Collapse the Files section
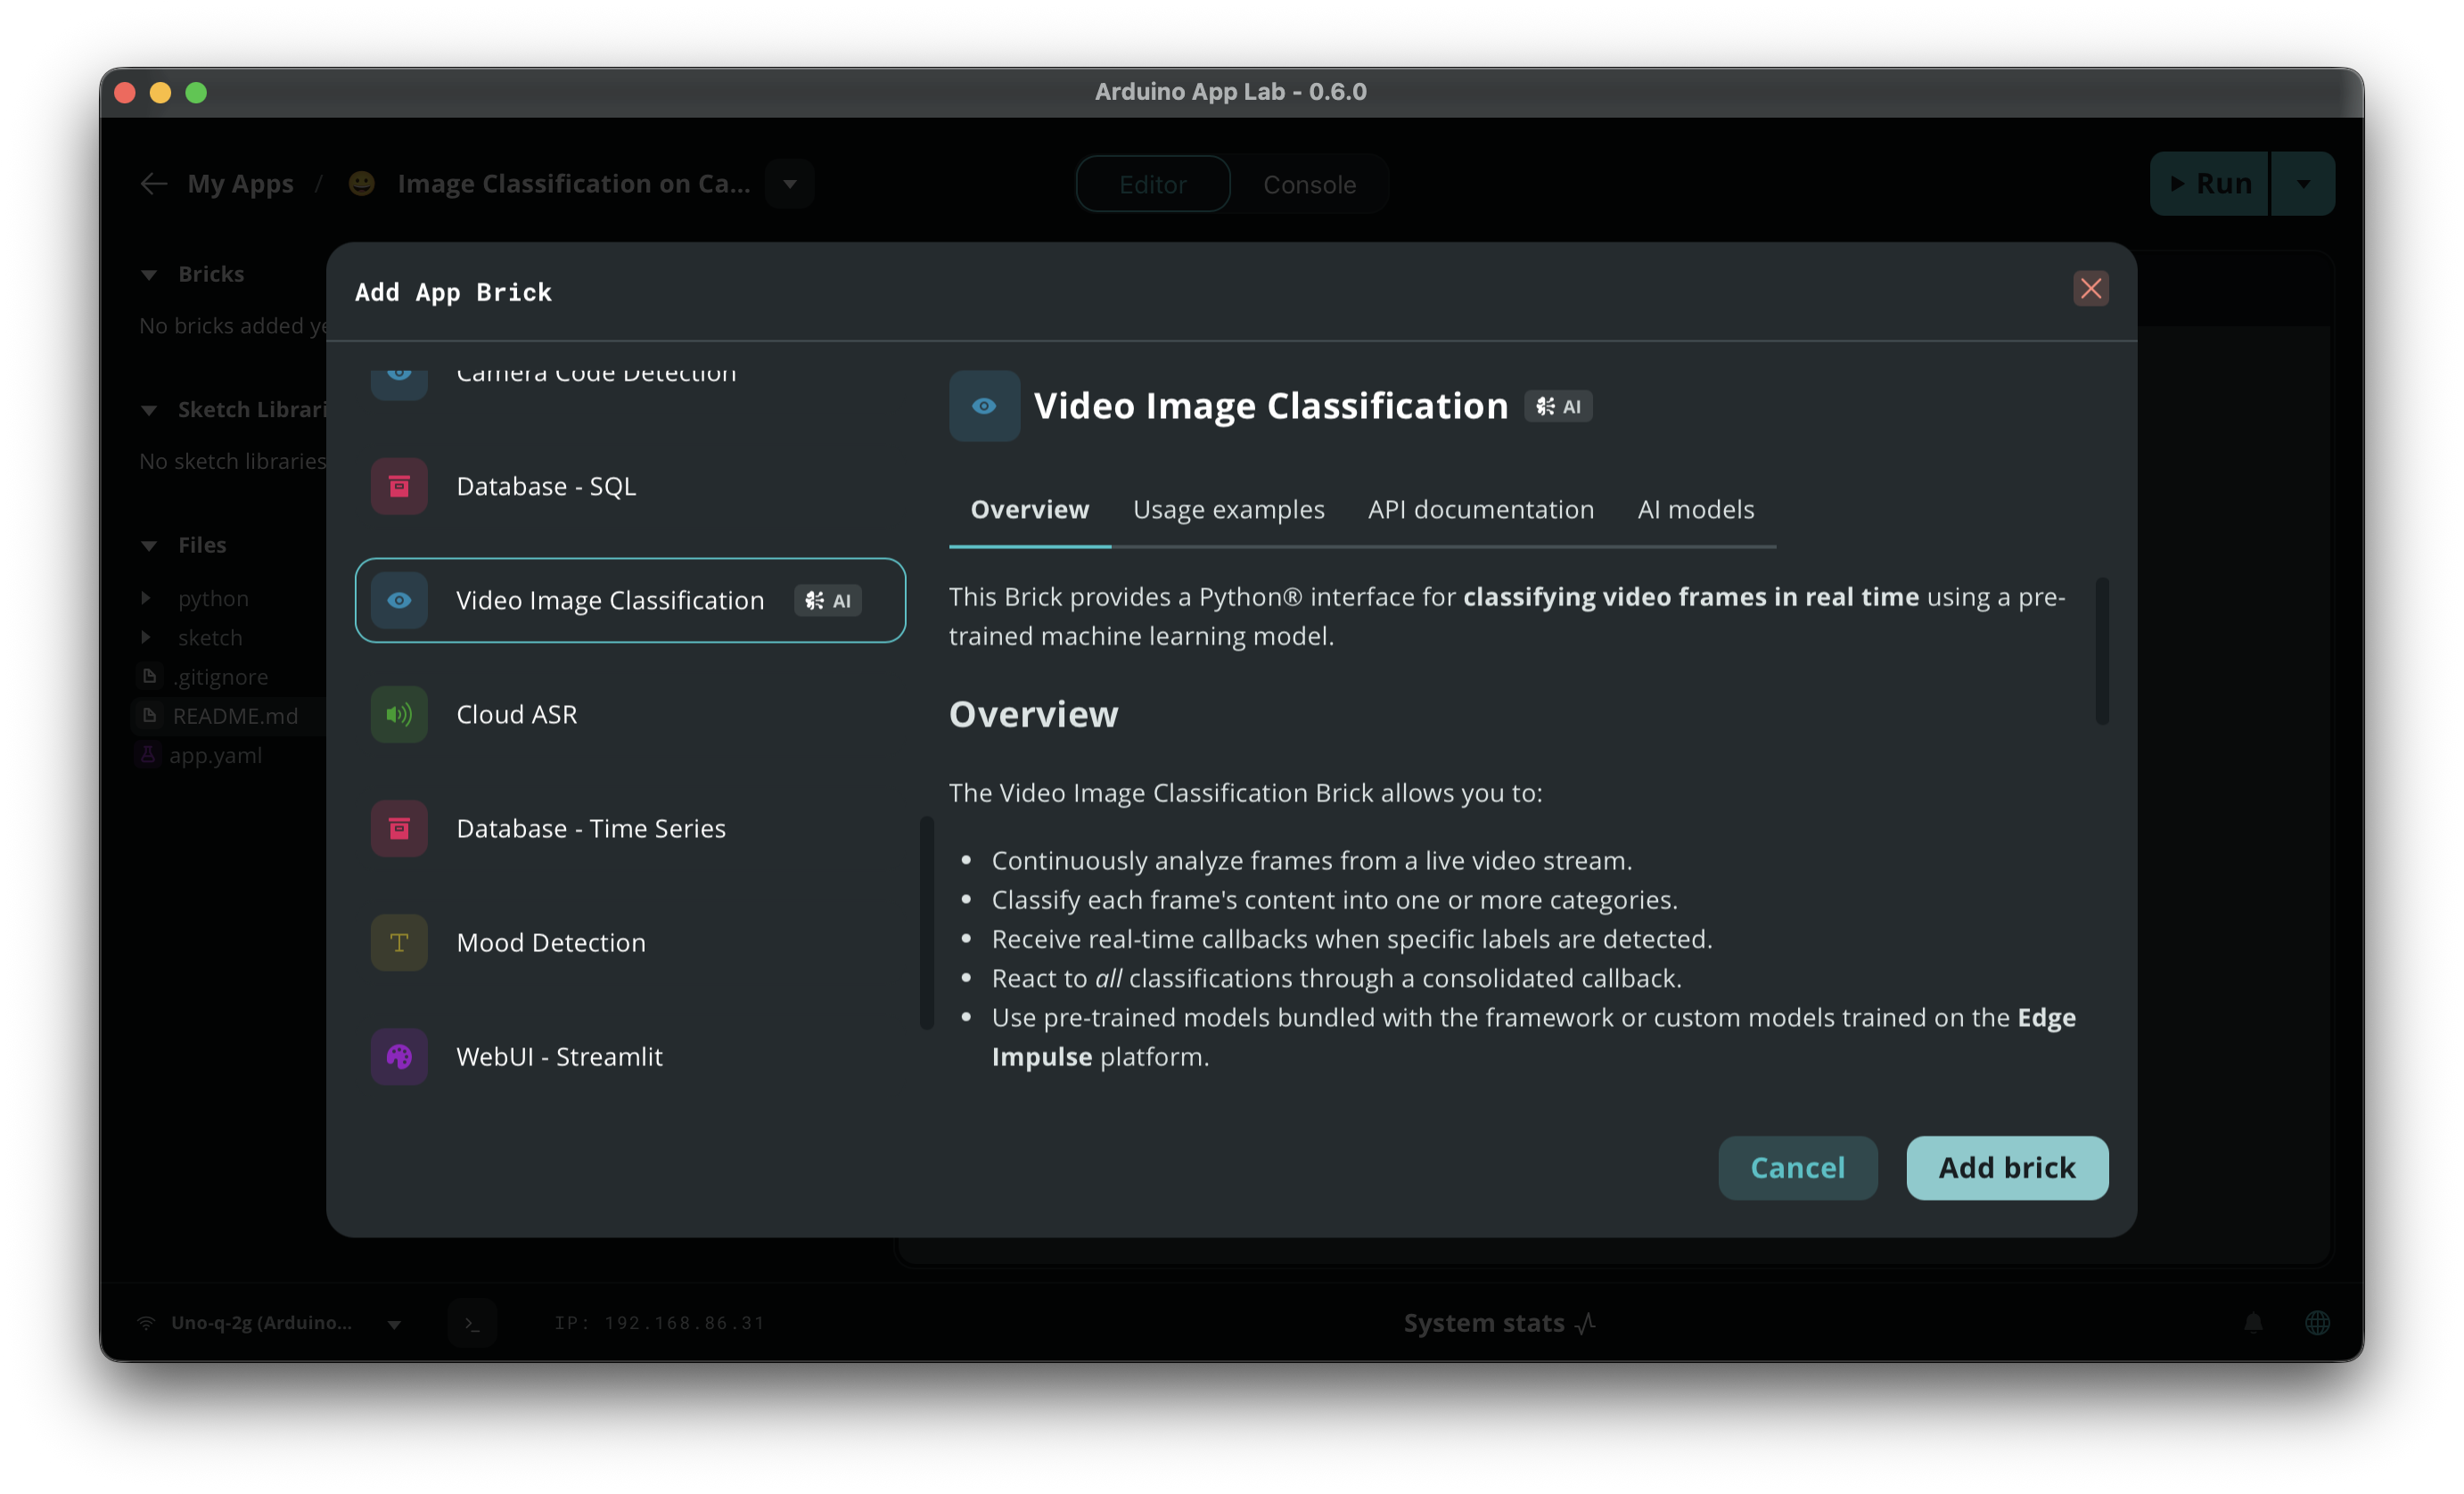 149,546
